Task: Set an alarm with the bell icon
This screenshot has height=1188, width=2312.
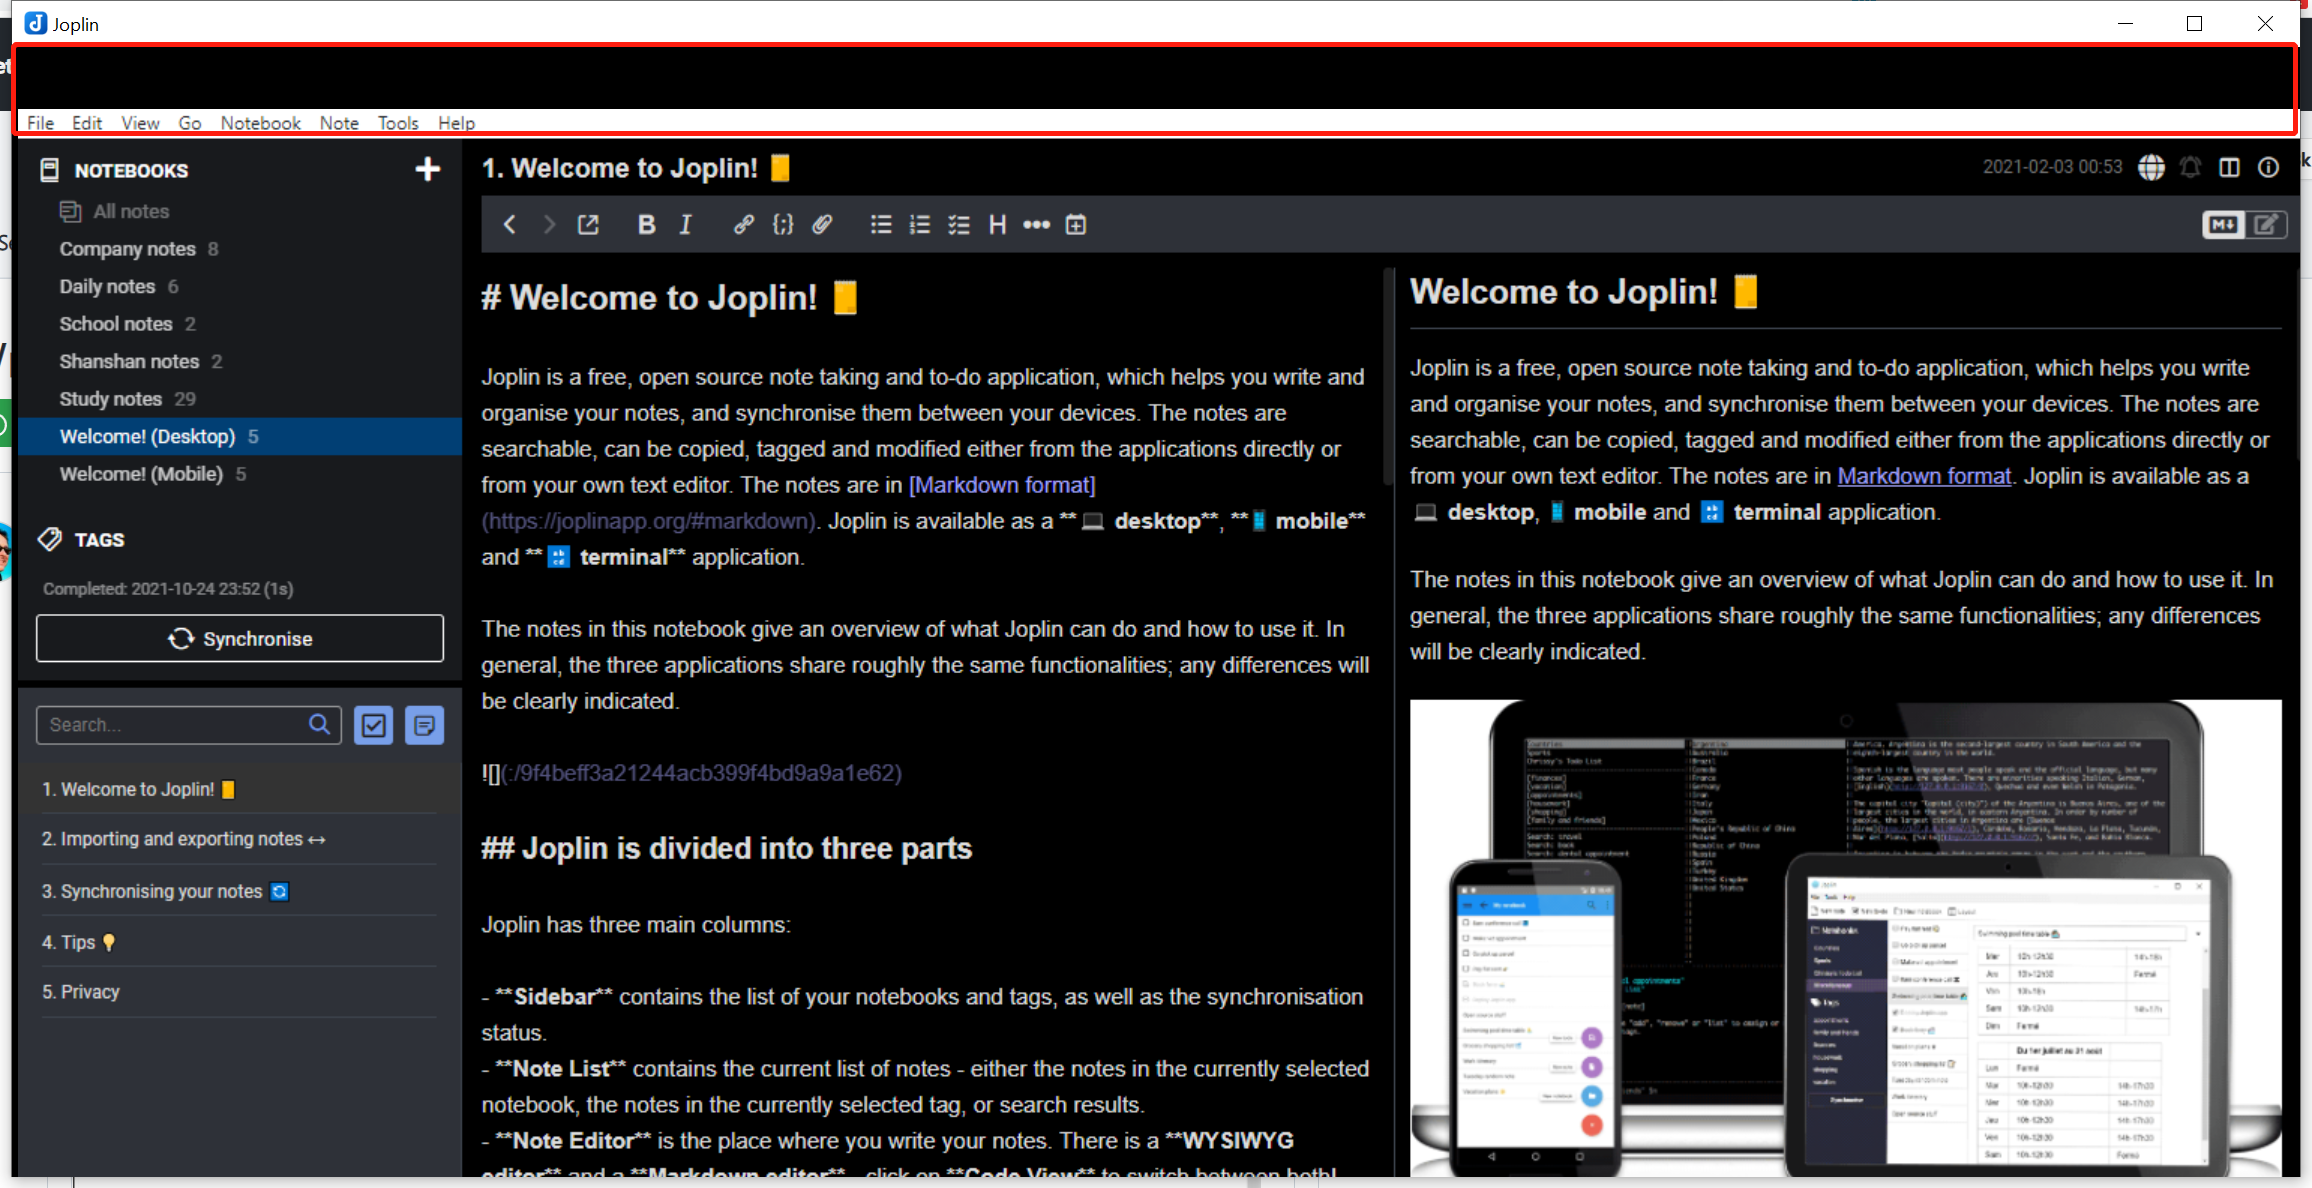Action: (x=2190, y=167)
